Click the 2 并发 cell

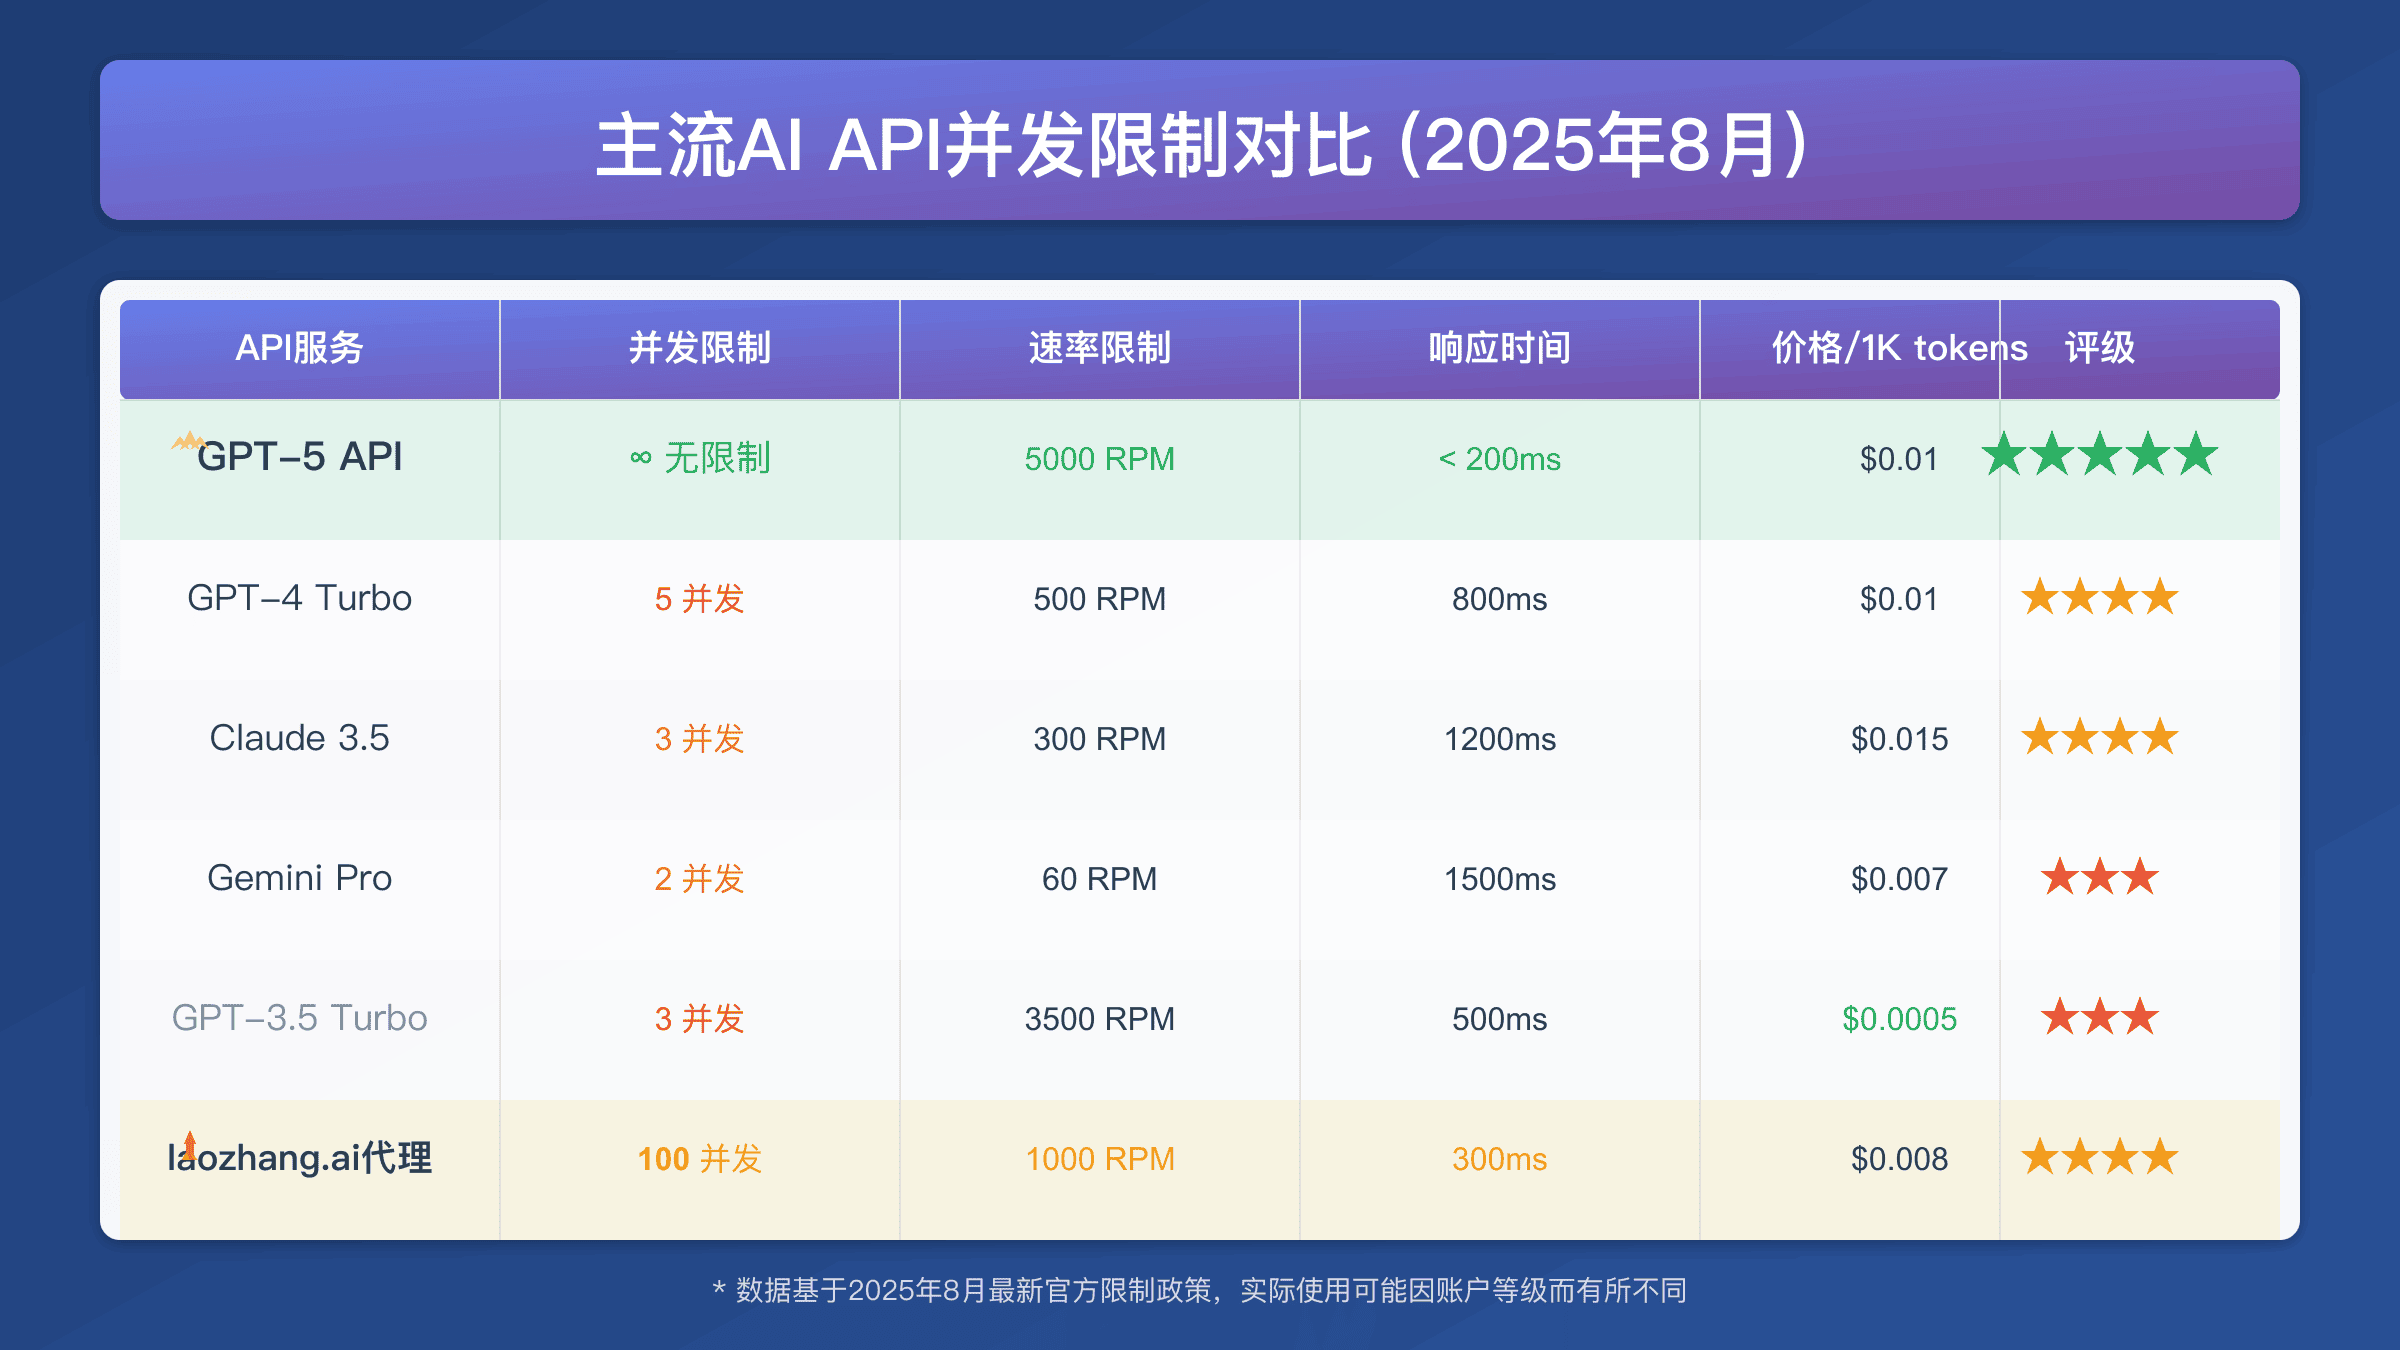pyautogui.click(x=699, y=879)
